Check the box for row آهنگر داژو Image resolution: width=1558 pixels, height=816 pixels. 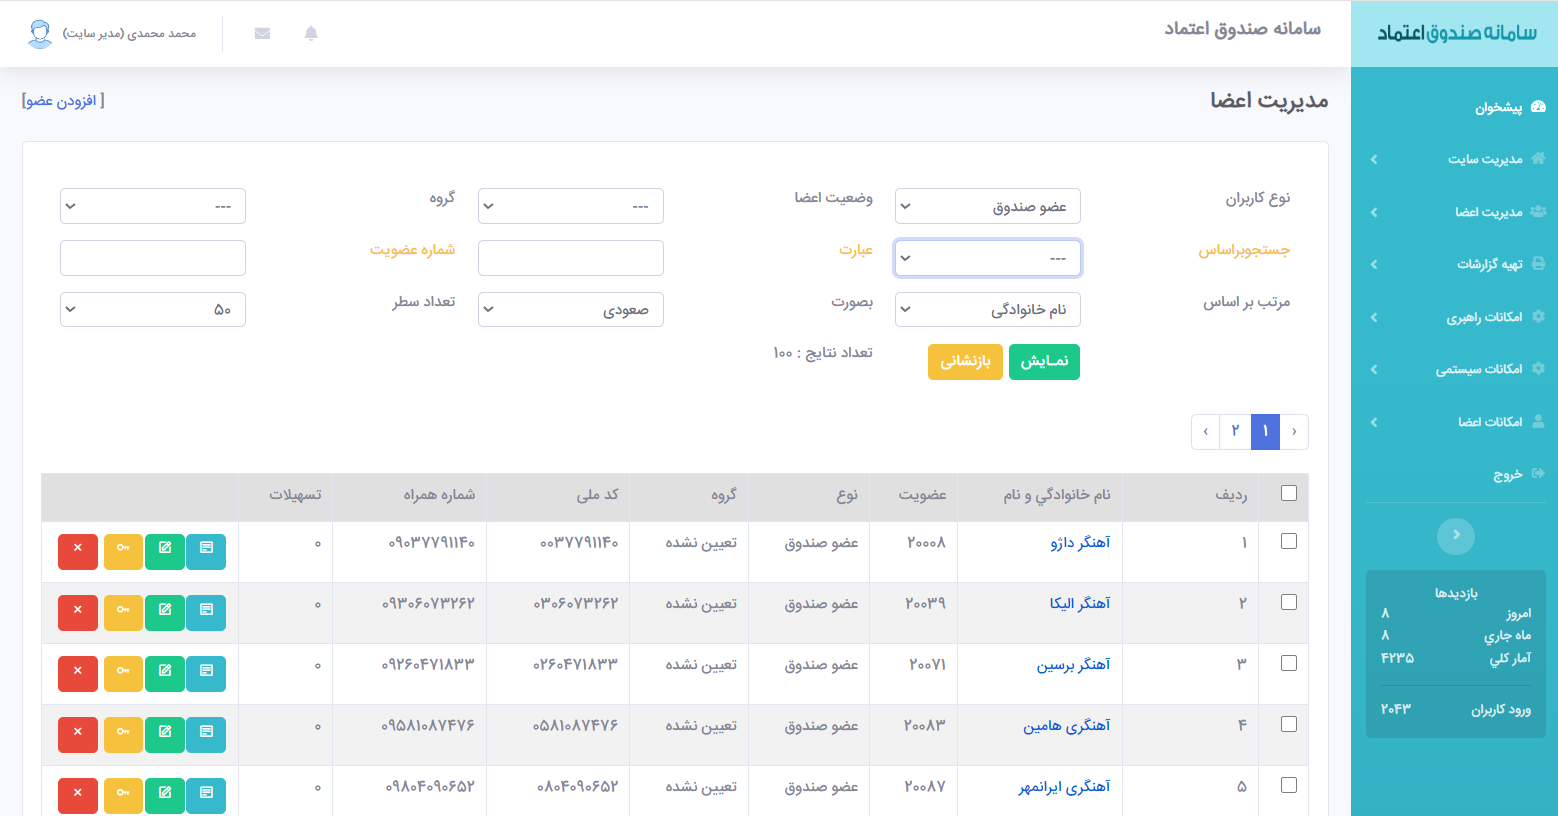[1289, 541]
